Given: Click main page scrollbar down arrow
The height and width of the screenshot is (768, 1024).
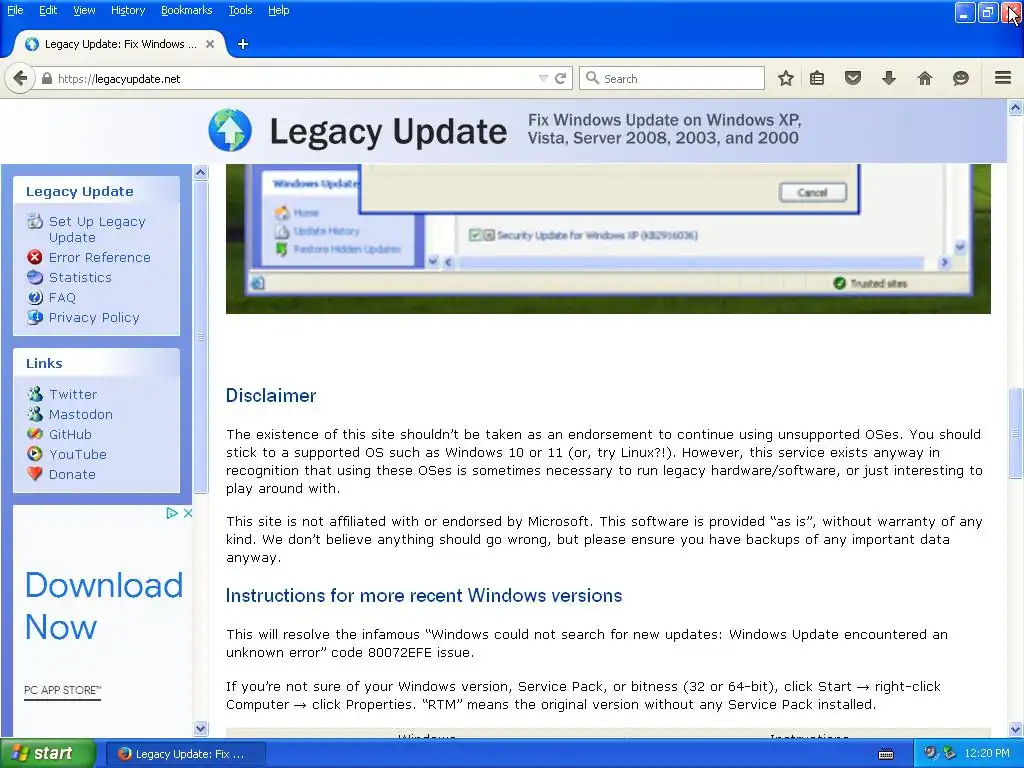Looking at the screenshot, I should coord(1016,729).
